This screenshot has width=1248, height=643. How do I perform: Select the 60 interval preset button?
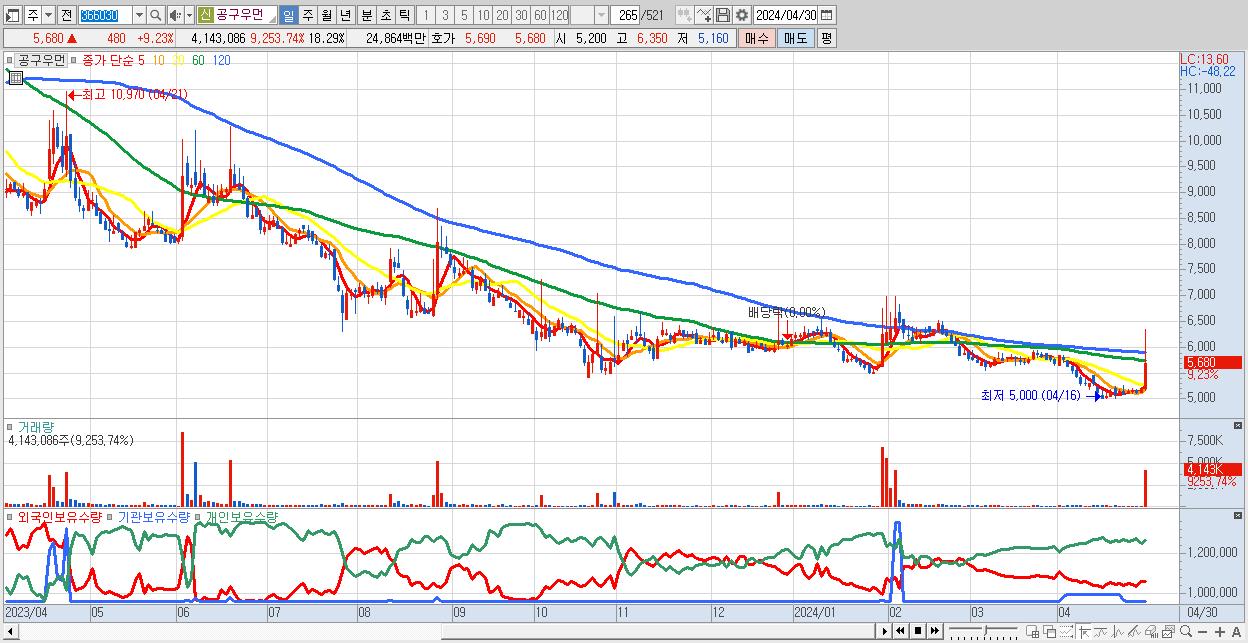pyautogui.click(x=540, y=15)
